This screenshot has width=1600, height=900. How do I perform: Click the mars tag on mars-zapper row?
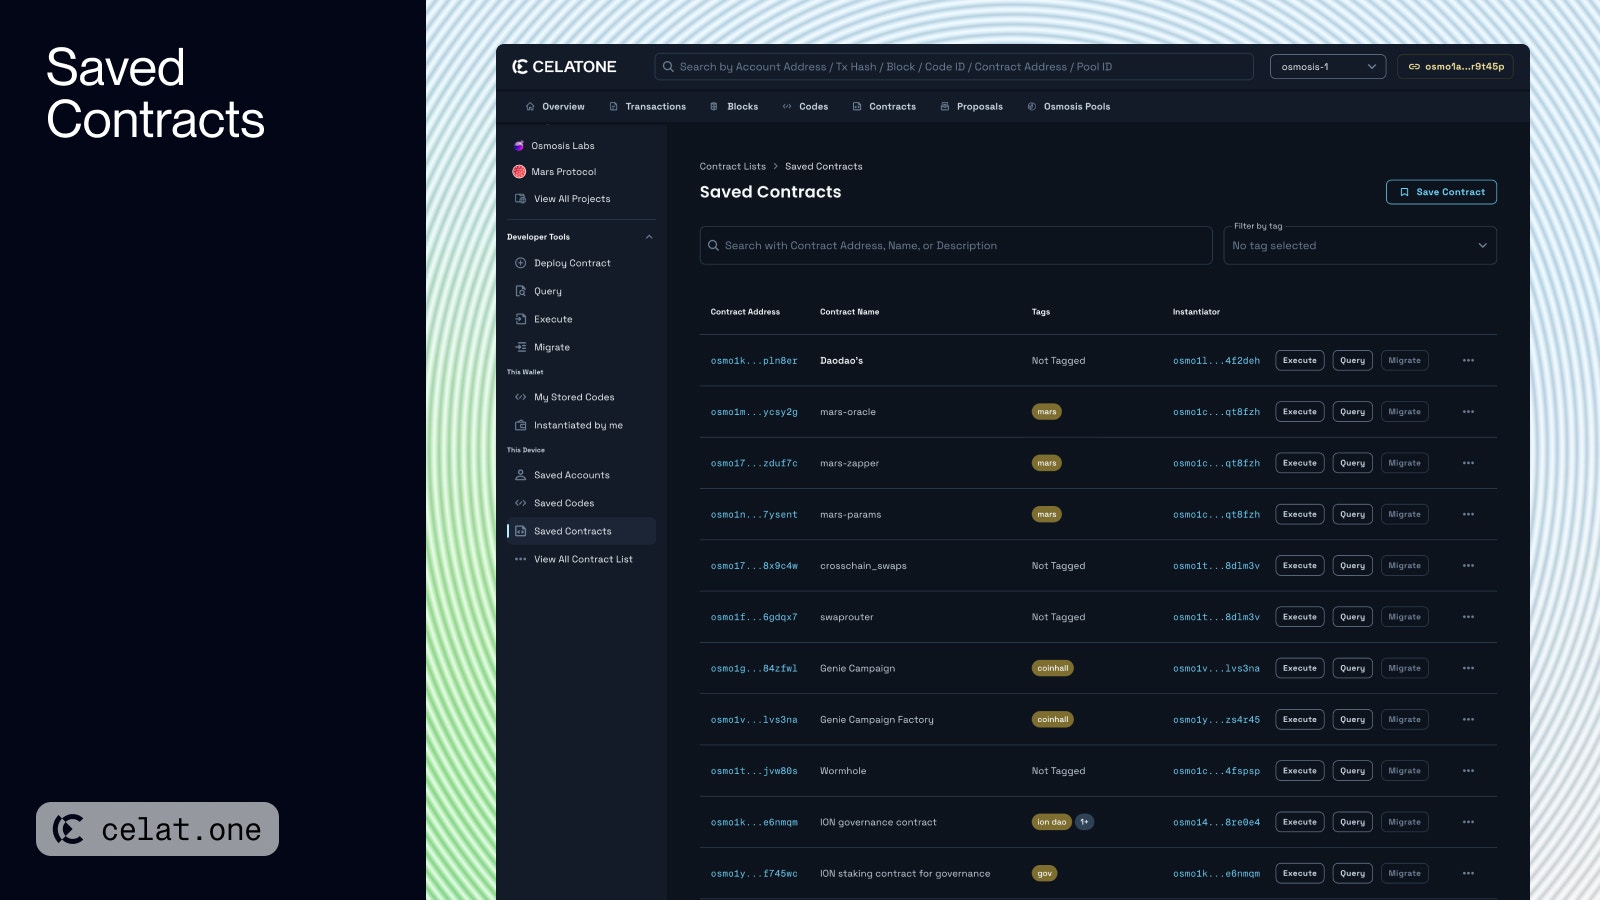point(1047,463)
